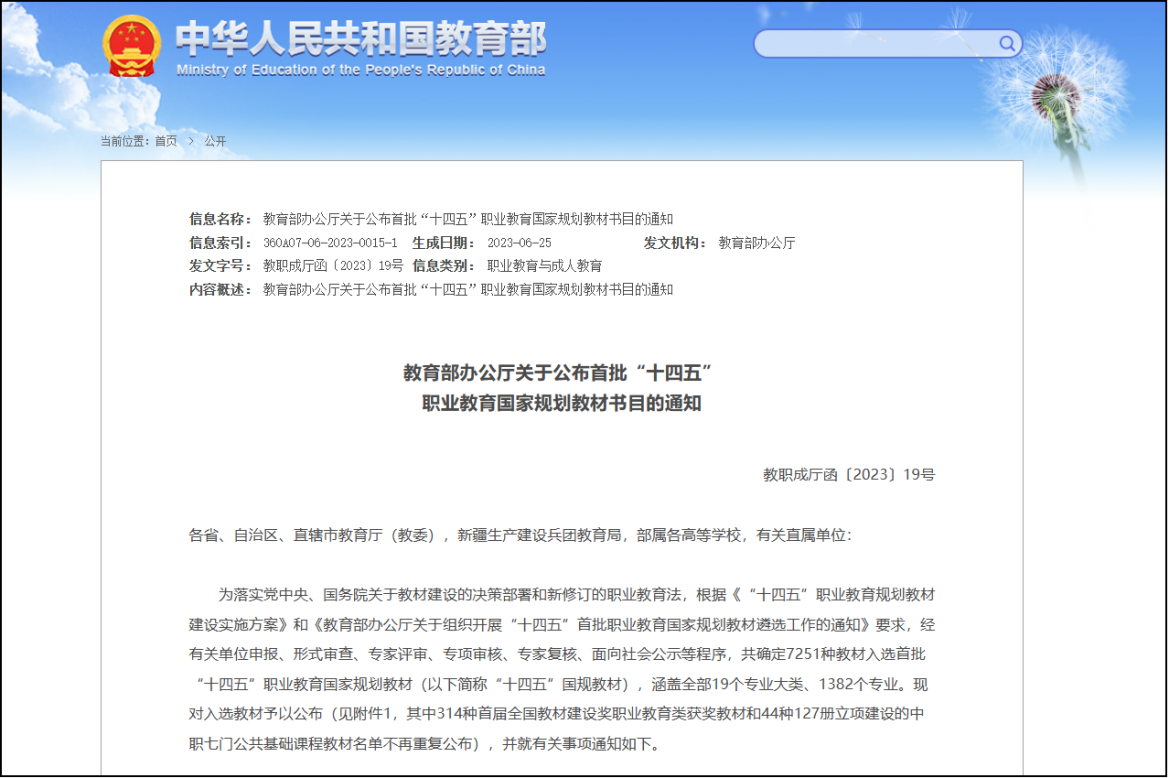Image resolution: width=1169 pixels, height=778 pixels.
Task: Click the 信息类别 value 职业教育与成人教育
Action: (544, 266)
